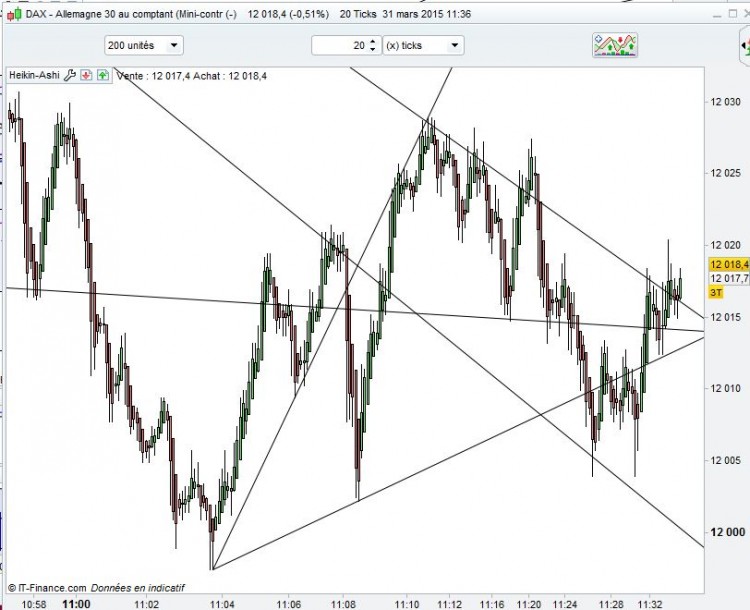Maximize the DAX chart window
This screenshot has width=750, height=610.
coord(733,14)
